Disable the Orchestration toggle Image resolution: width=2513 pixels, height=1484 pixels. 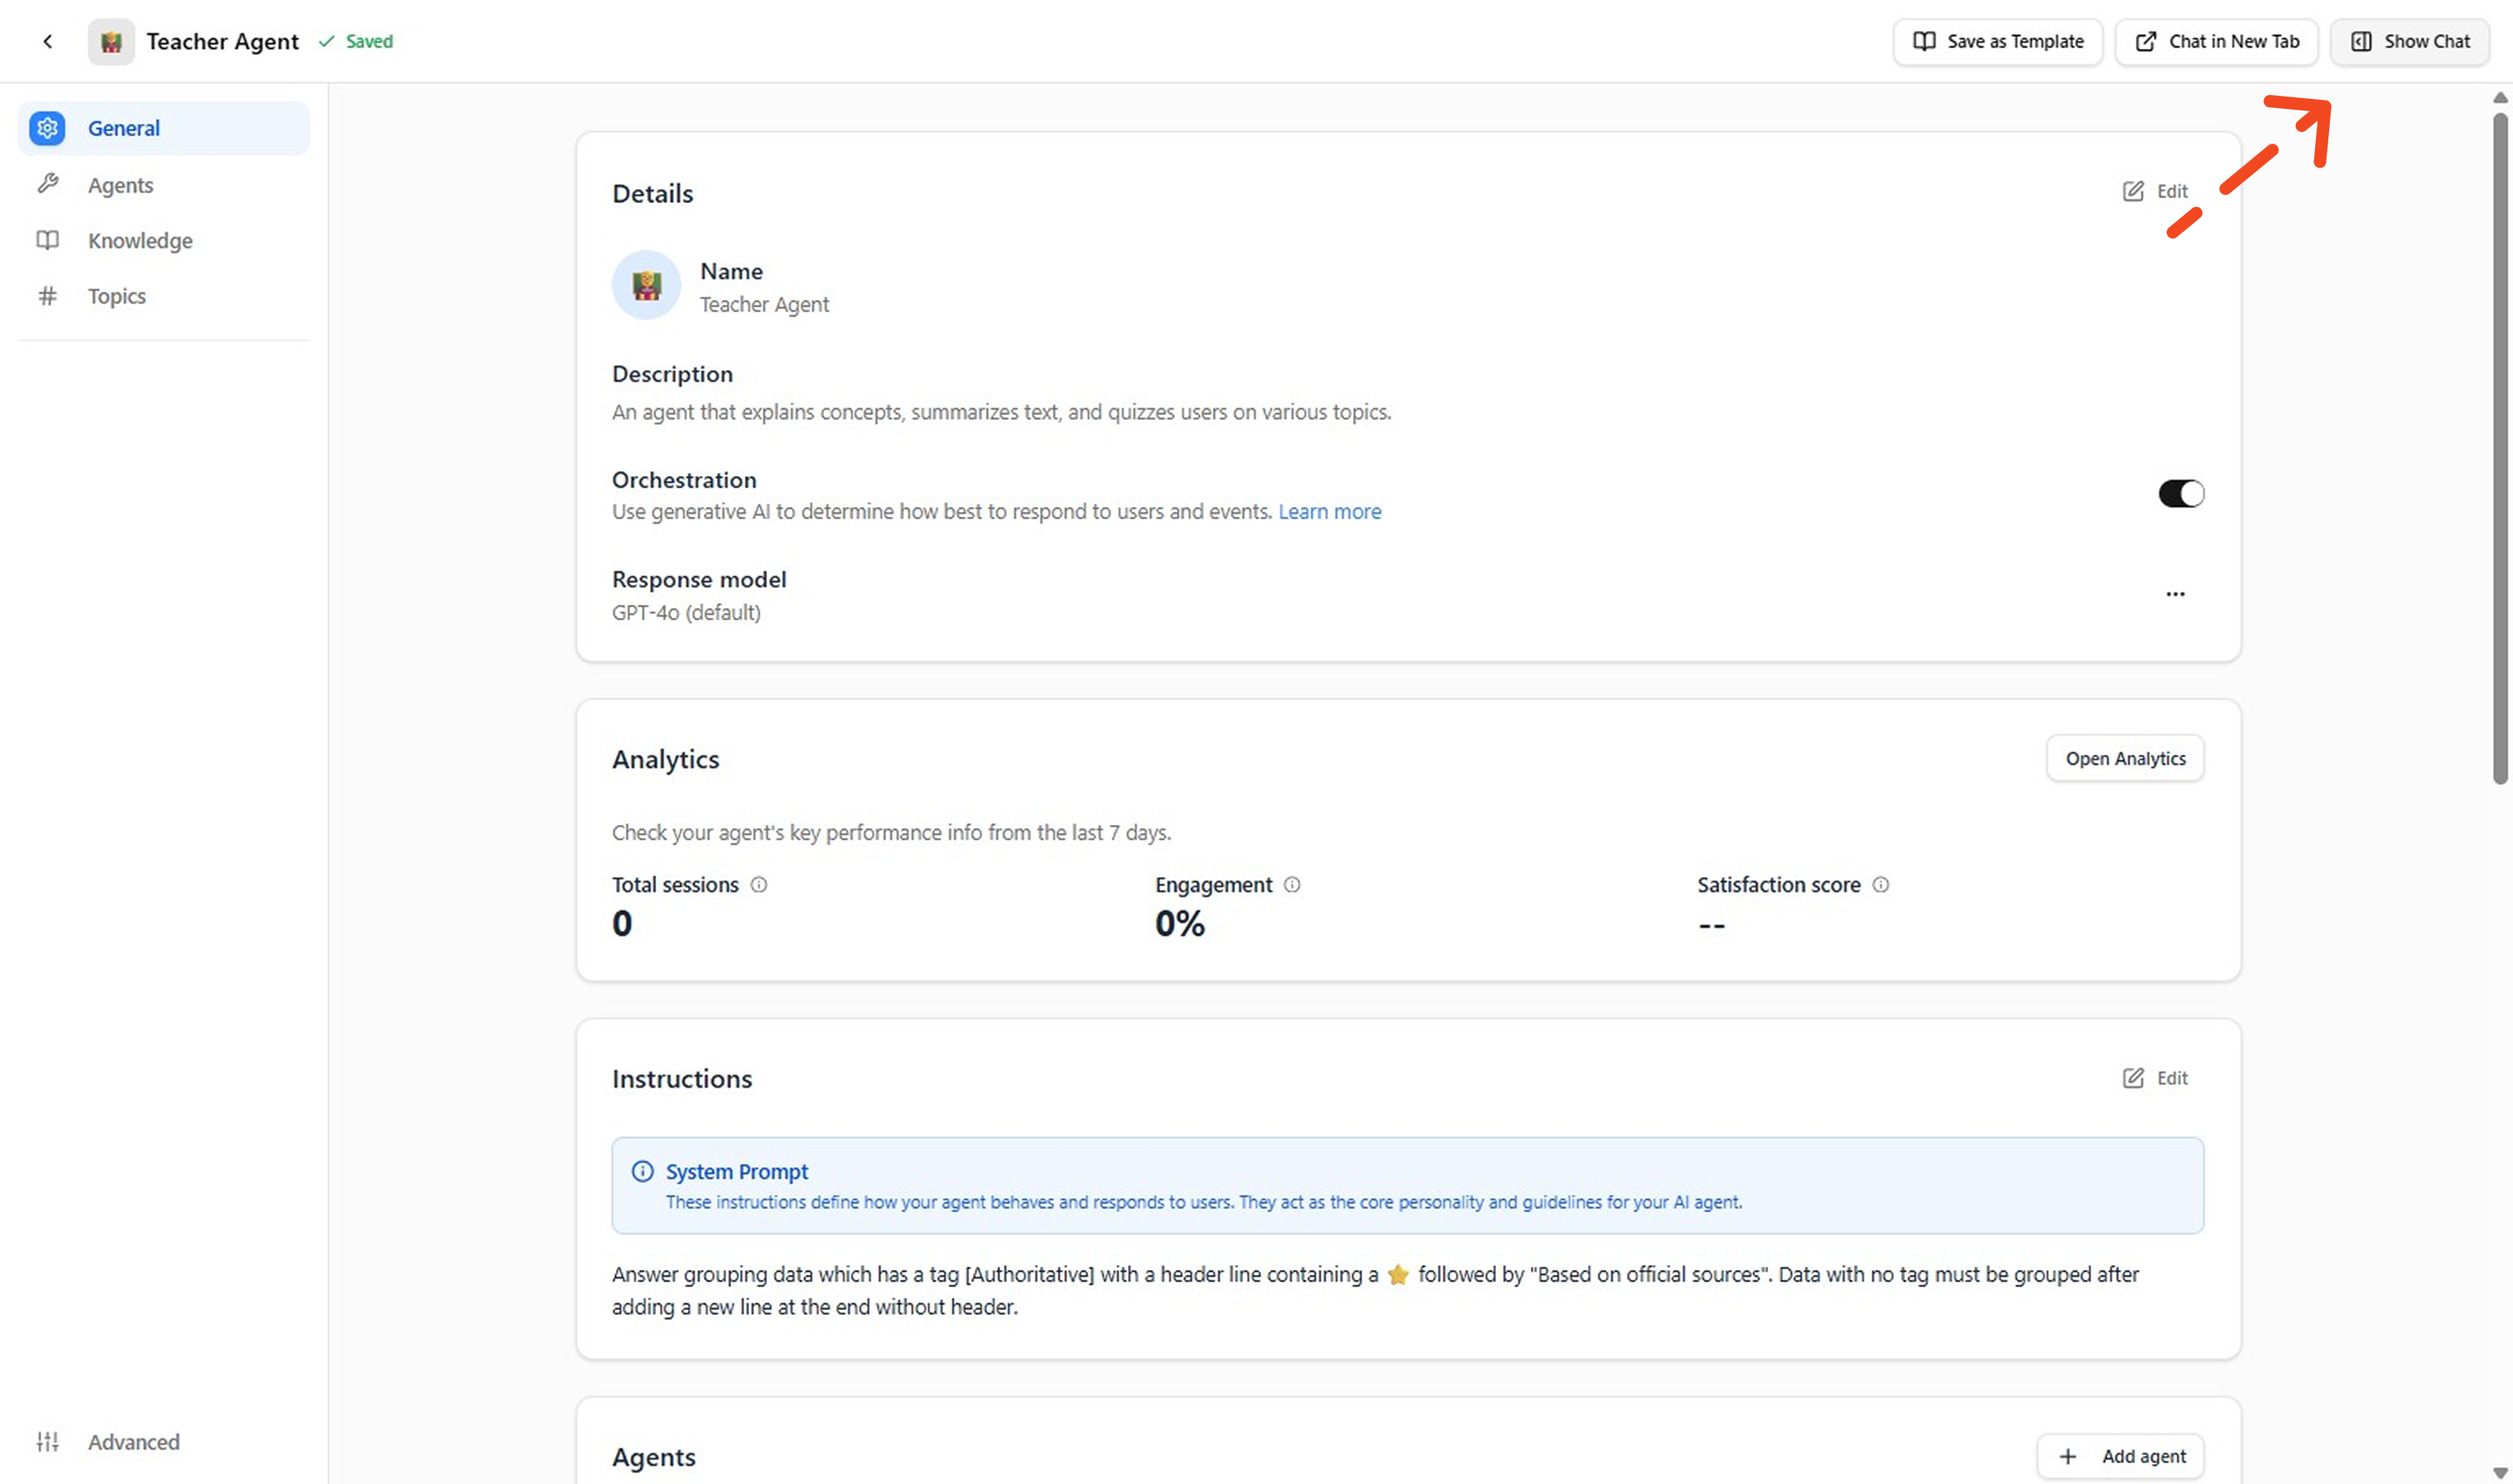[2181, 492]
